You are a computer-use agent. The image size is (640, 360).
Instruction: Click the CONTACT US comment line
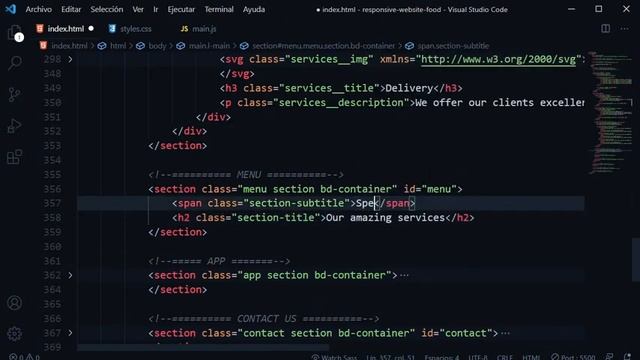264,318
